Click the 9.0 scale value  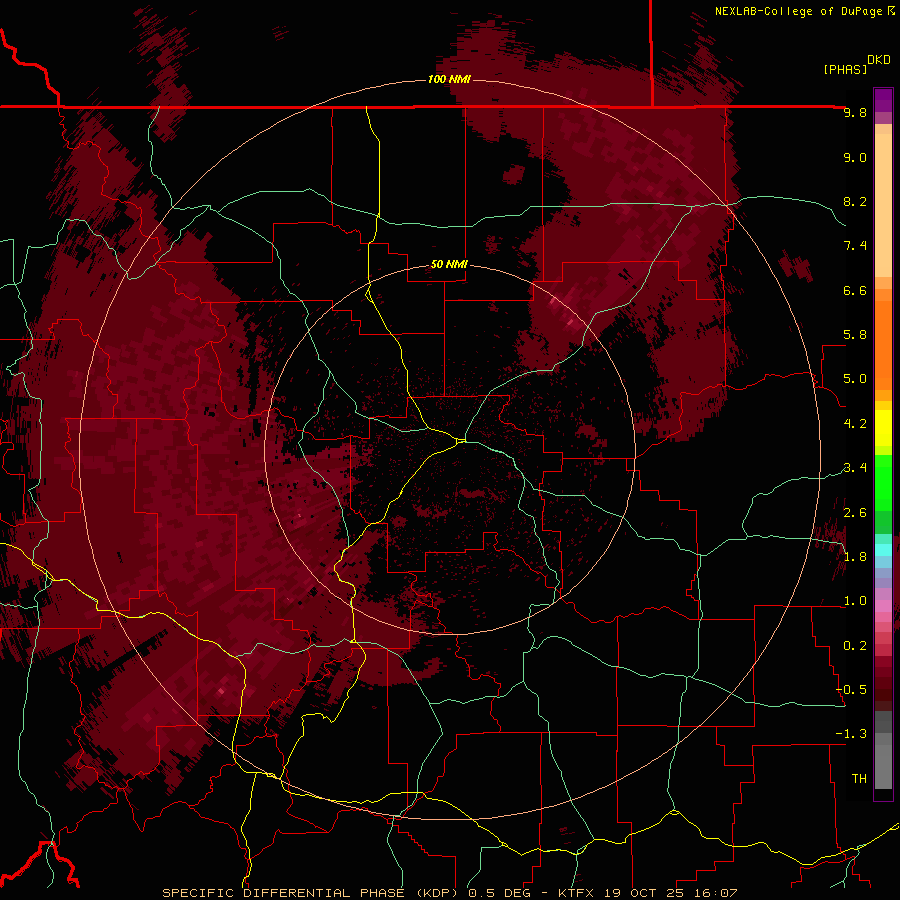point(855,157)
